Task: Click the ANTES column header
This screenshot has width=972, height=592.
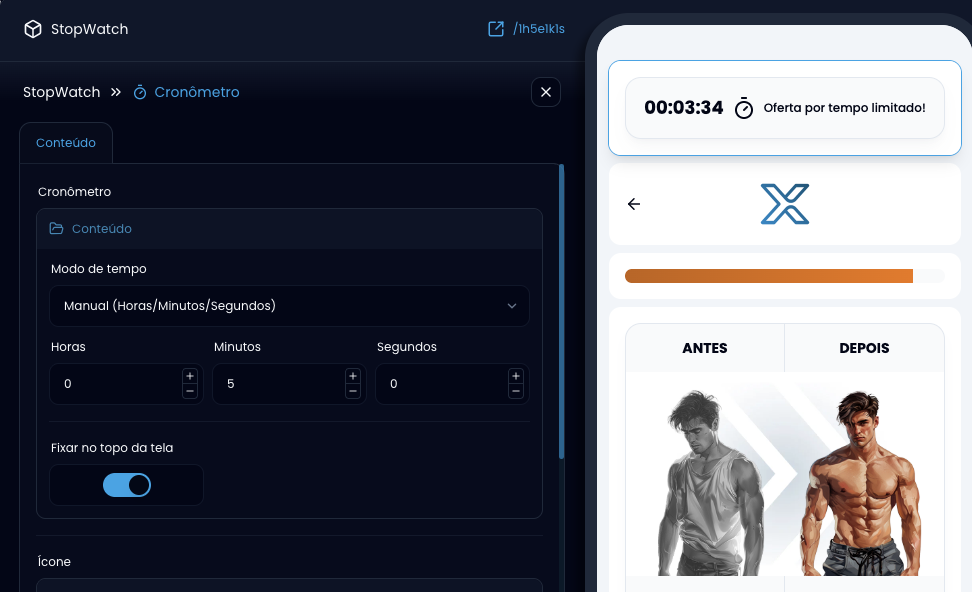Action: point(705,348)
